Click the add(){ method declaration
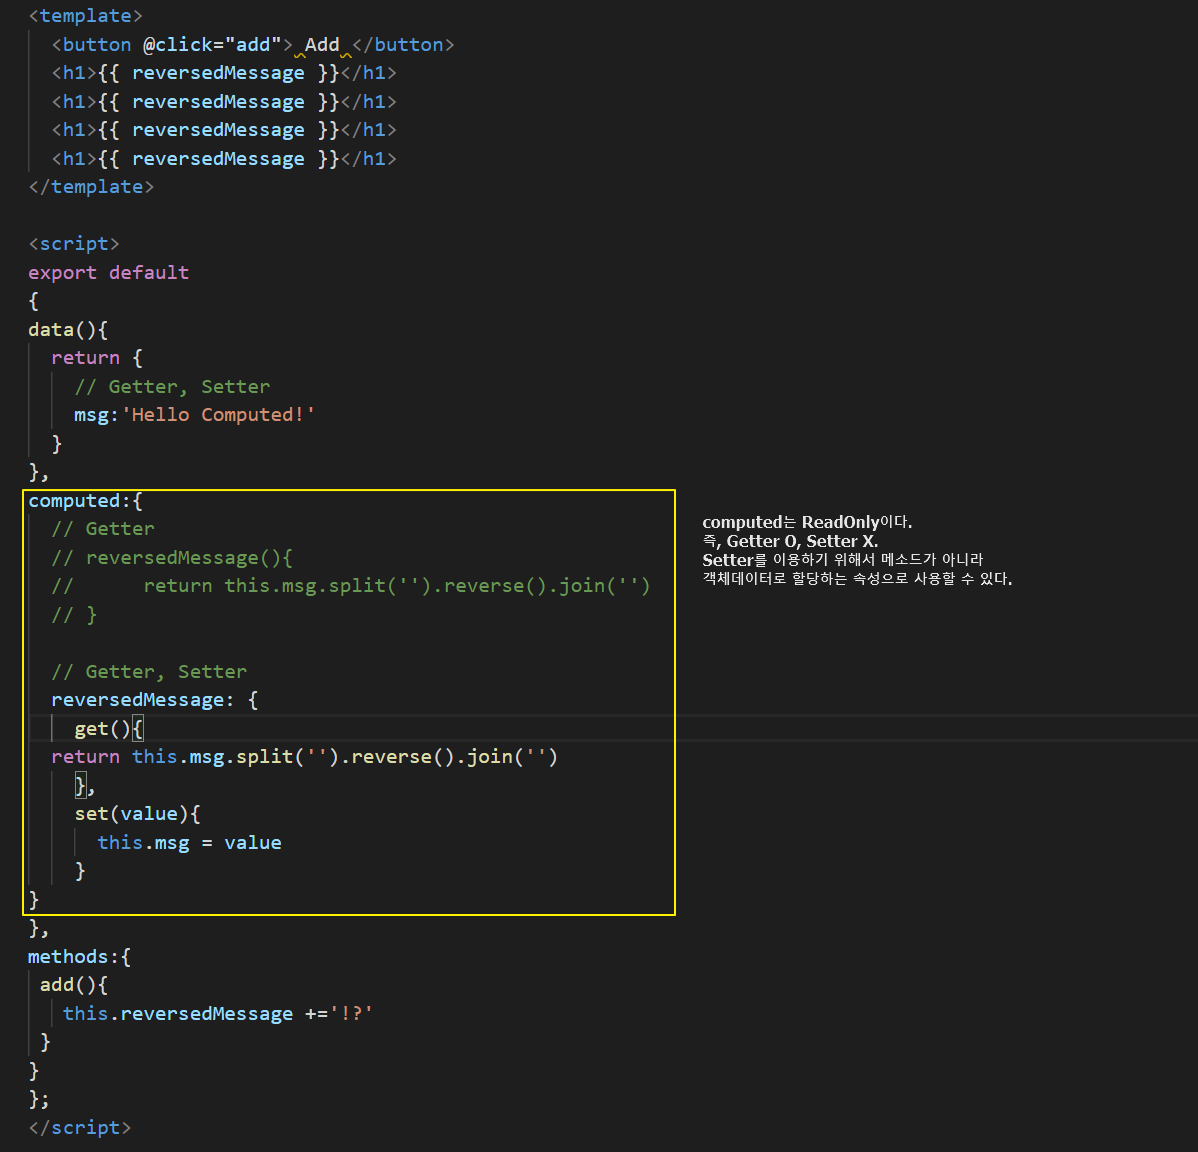The height and width of the screenshot is (1152, 1198). point(74,985)
